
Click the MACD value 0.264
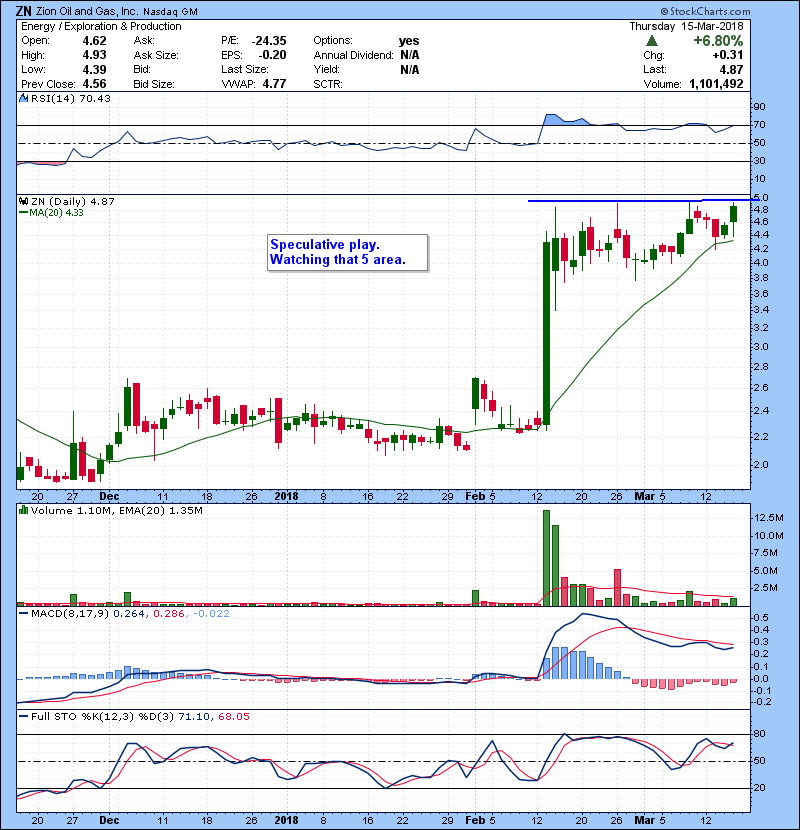tap(128, 614)
